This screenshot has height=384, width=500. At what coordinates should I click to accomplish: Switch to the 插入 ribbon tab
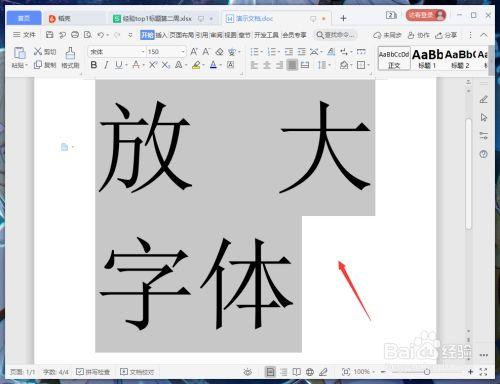tap(161, 35)
